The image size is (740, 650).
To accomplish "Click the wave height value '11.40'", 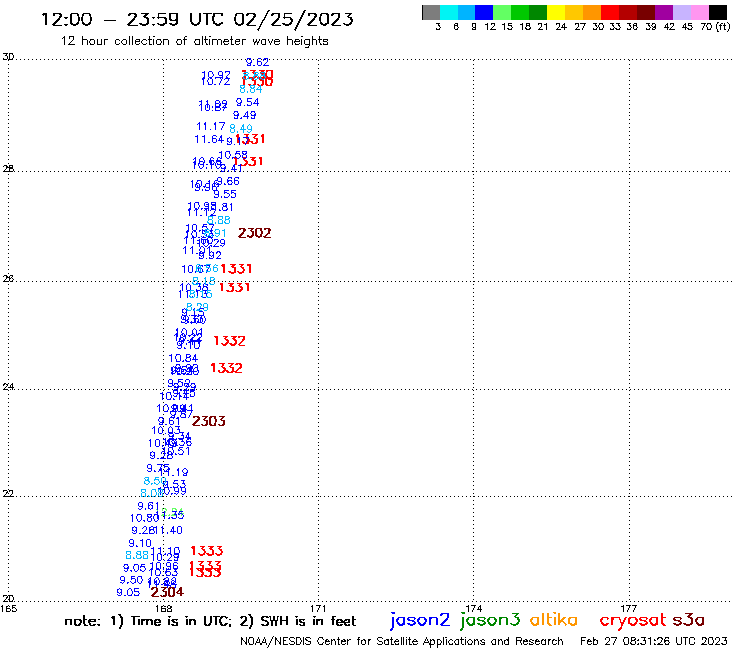I will coord(168,530).
